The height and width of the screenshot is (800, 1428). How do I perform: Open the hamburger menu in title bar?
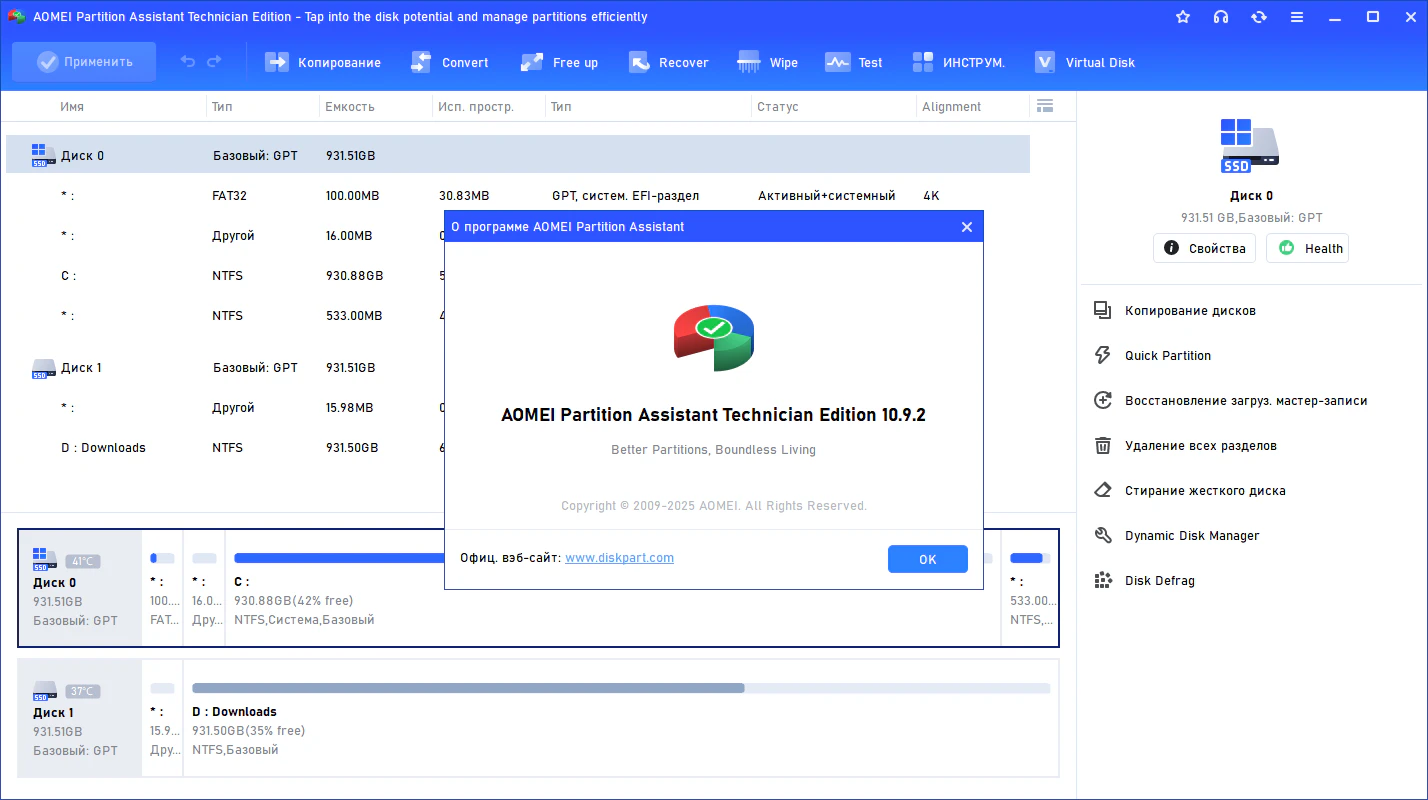[x=1297, y=17]
